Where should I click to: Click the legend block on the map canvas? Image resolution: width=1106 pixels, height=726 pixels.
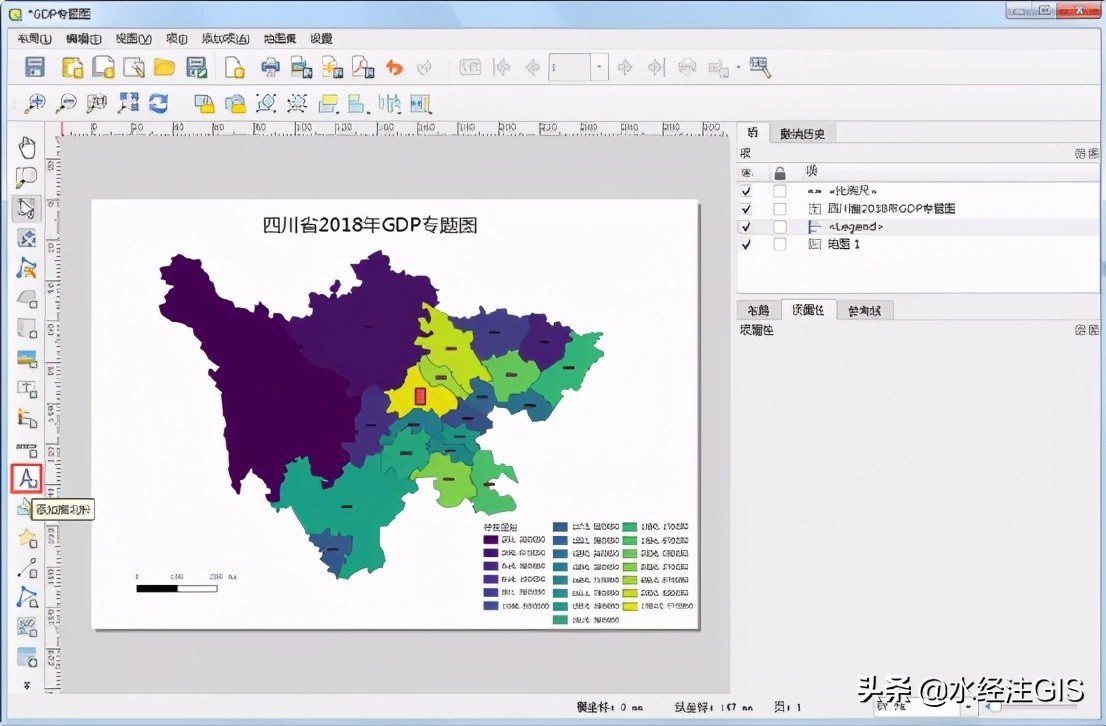coord(589,573)
